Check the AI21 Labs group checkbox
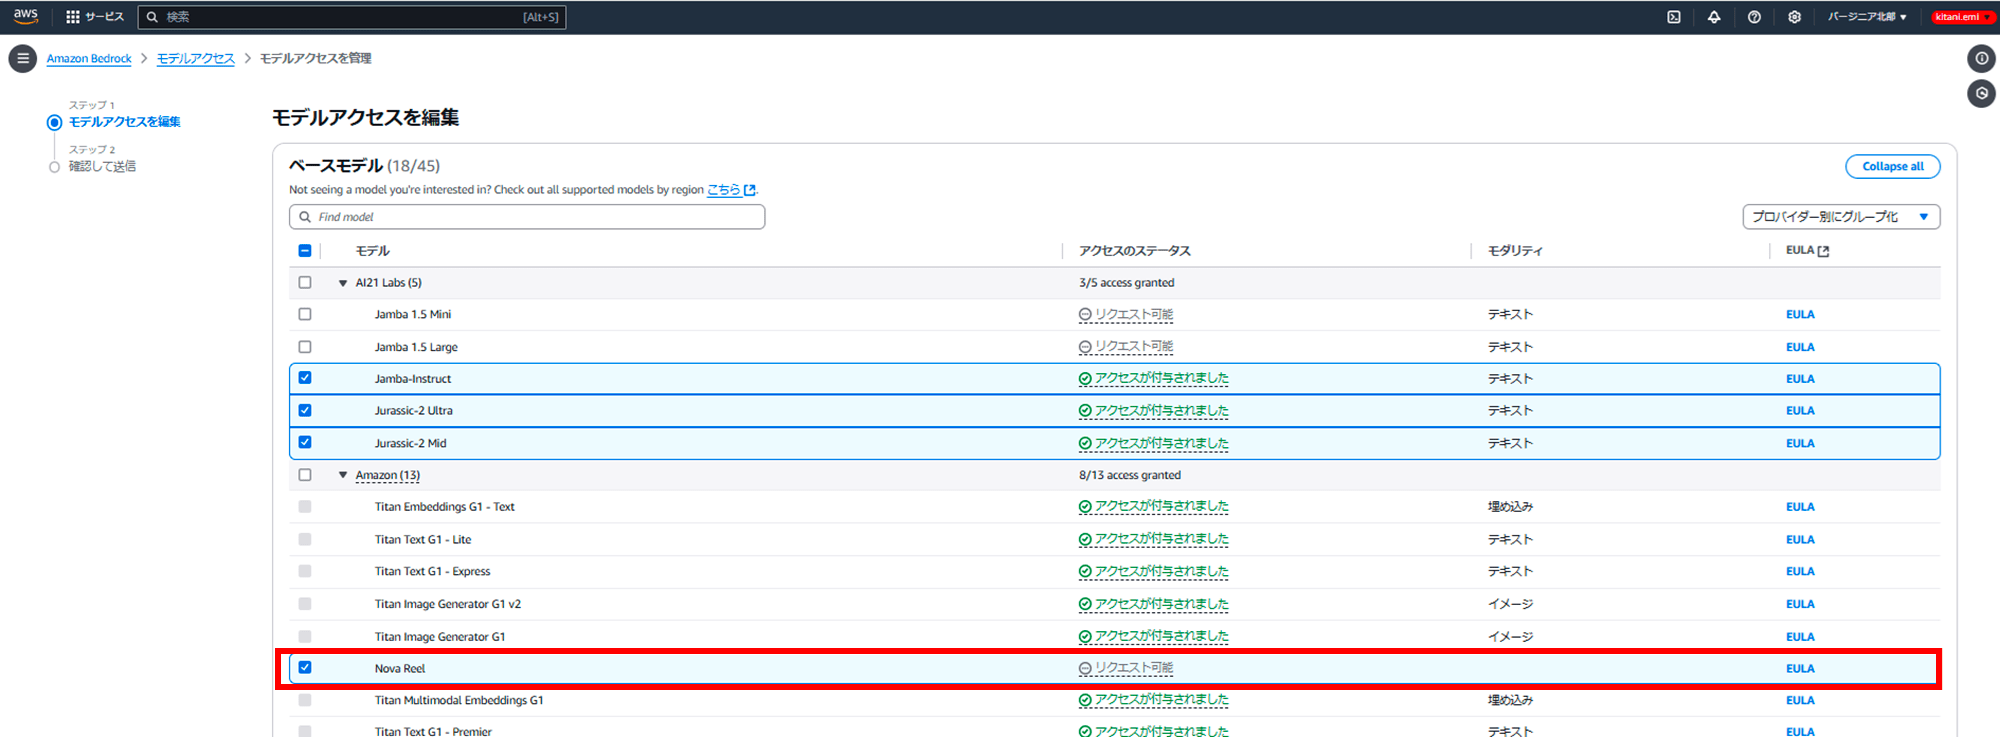 [305, 283]
